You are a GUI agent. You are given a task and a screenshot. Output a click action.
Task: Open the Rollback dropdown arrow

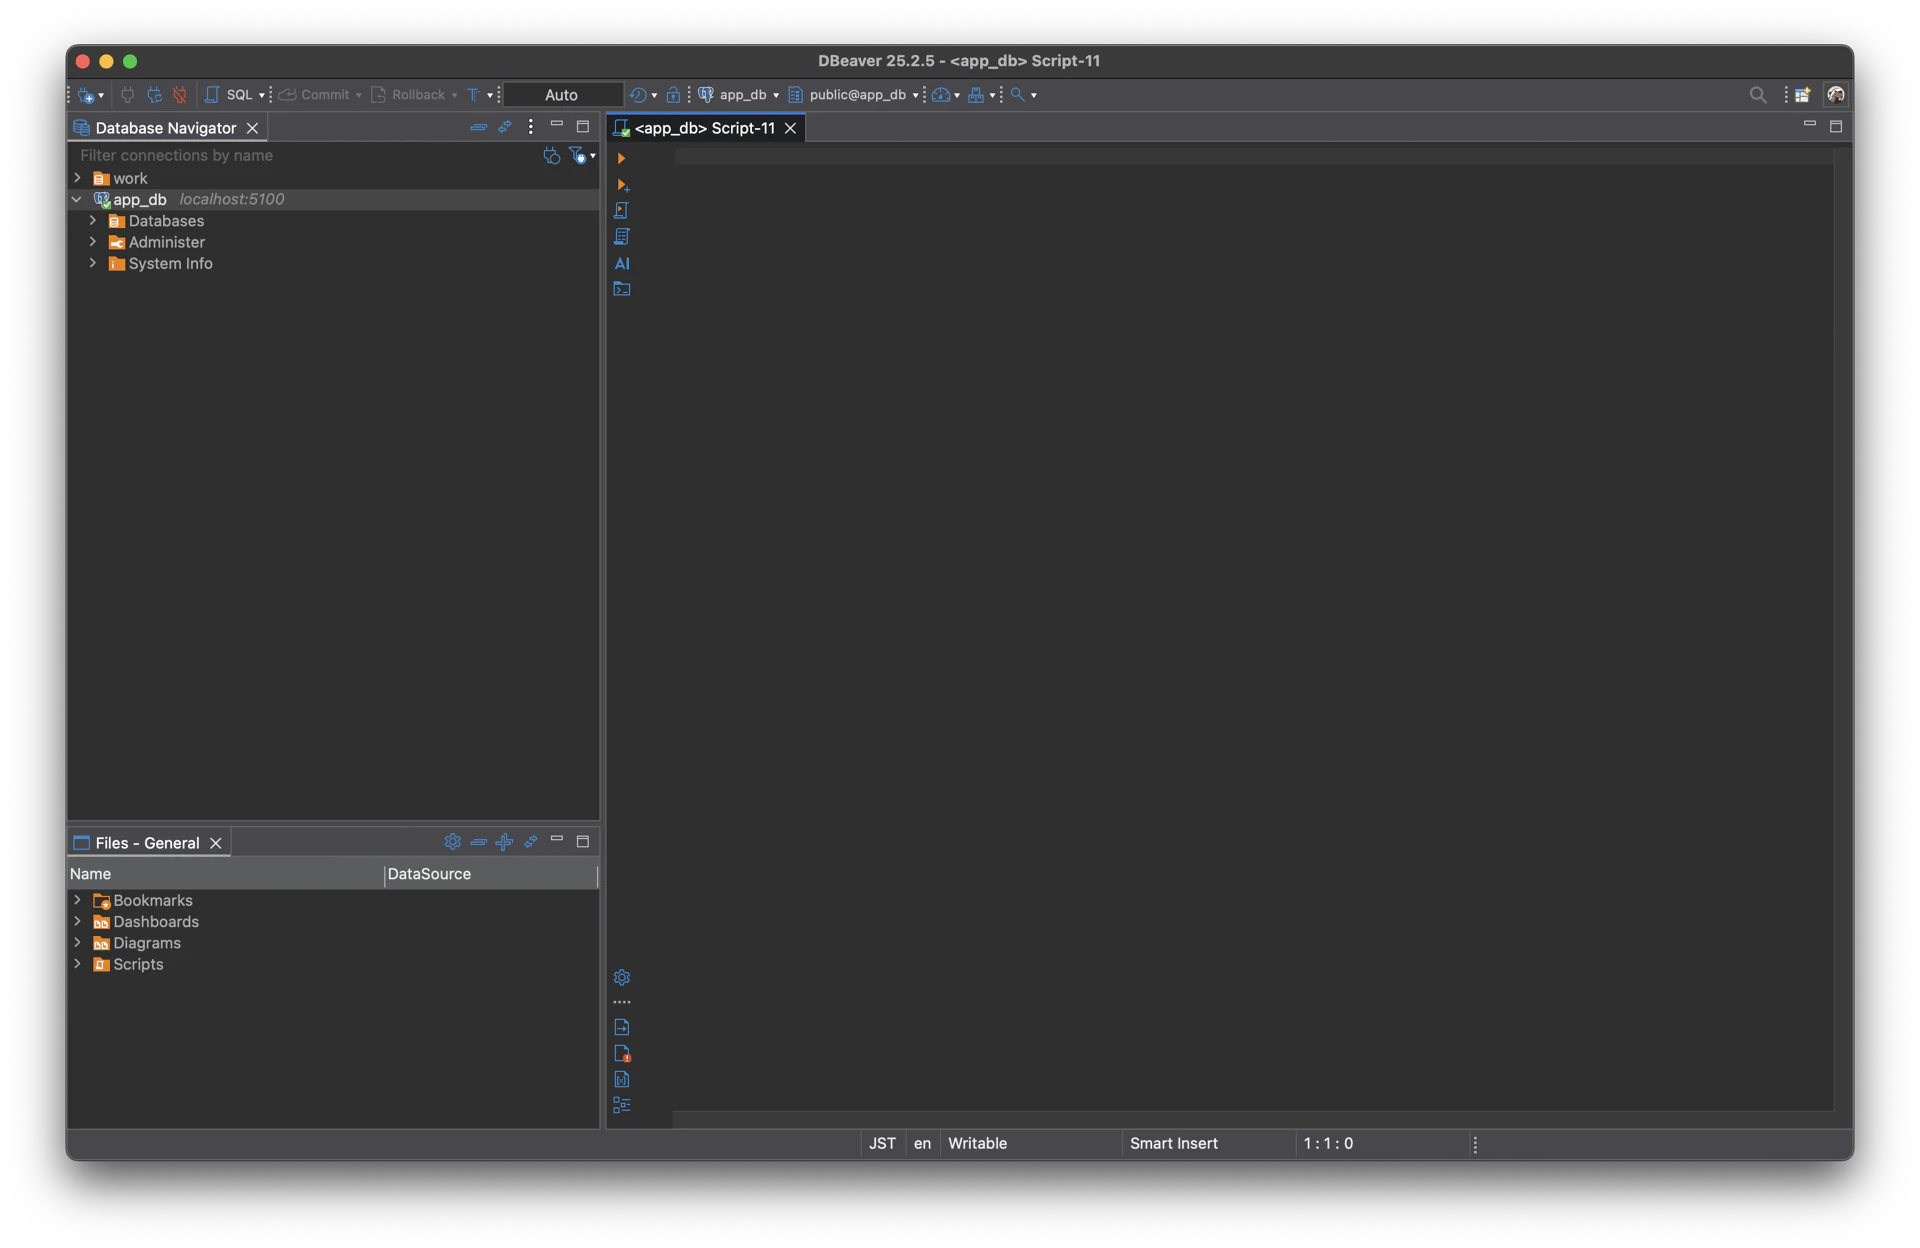[454, 95]
